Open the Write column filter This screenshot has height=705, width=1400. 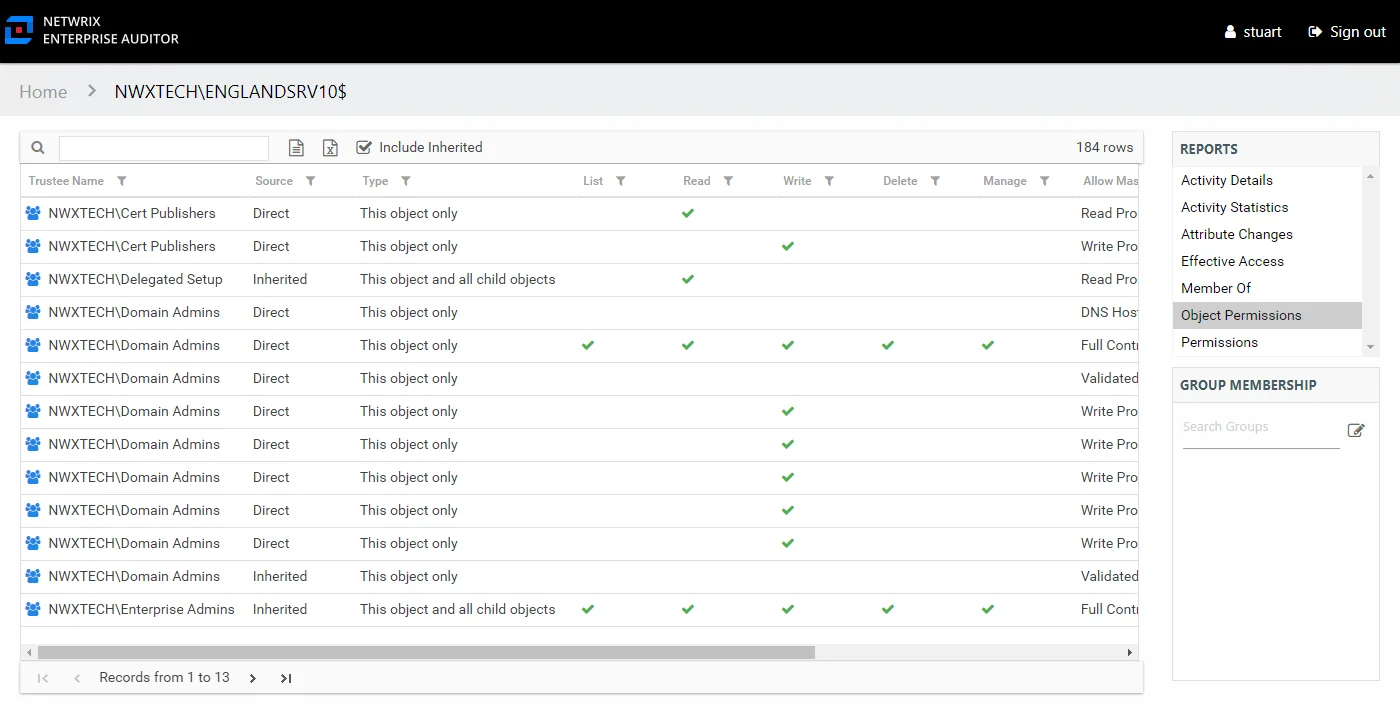pos(829,181)
